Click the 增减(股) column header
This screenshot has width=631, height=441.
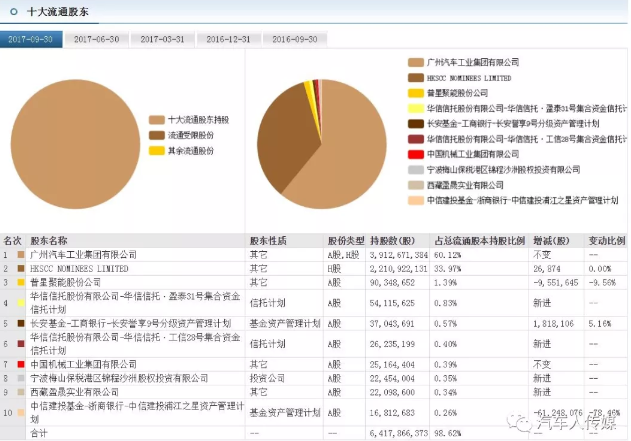coord(551,241)
